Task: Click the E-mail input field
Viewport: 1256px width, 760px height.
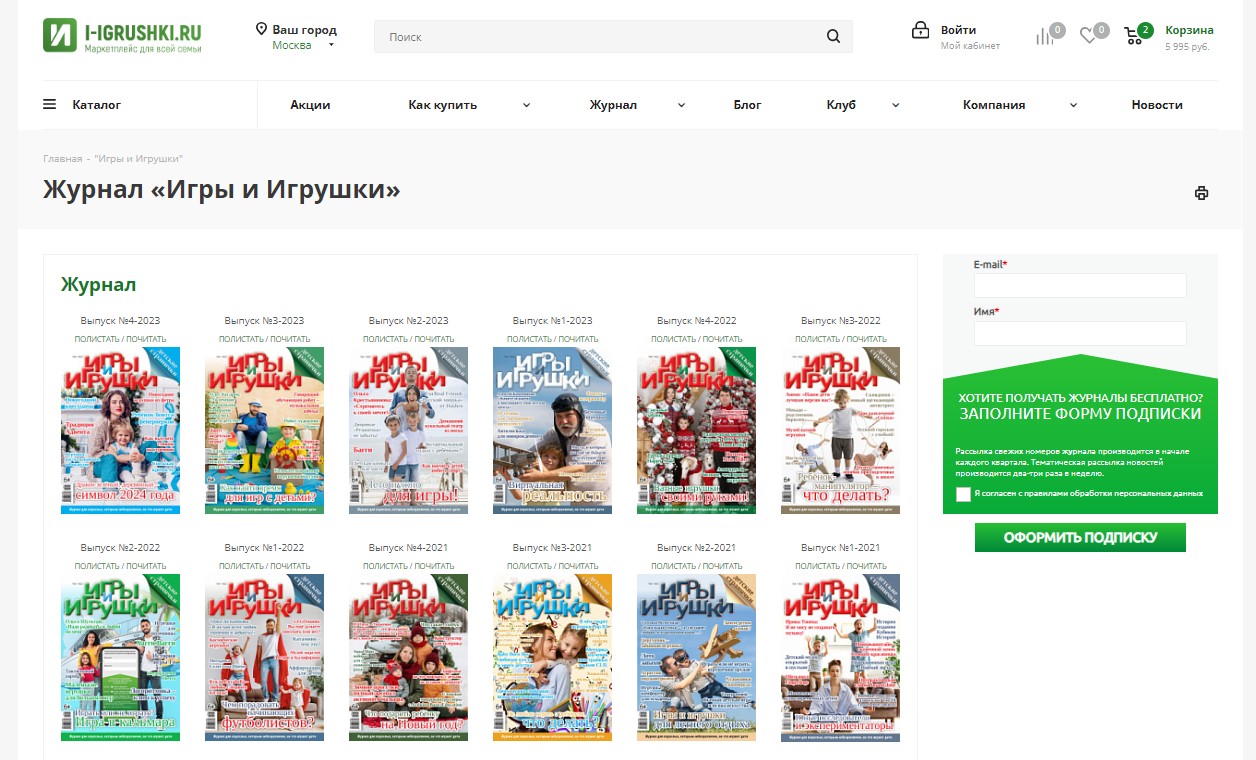Action: [1080, 285]
